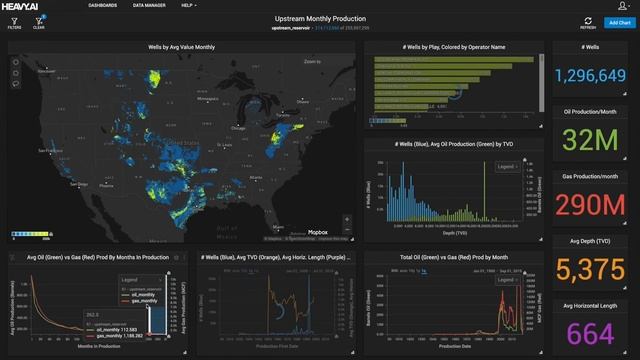The width and height of the screenshot is (640, 360).
Task: Click resize handle of Avg Oil Production by TVD chart
Action: (541, 239)
